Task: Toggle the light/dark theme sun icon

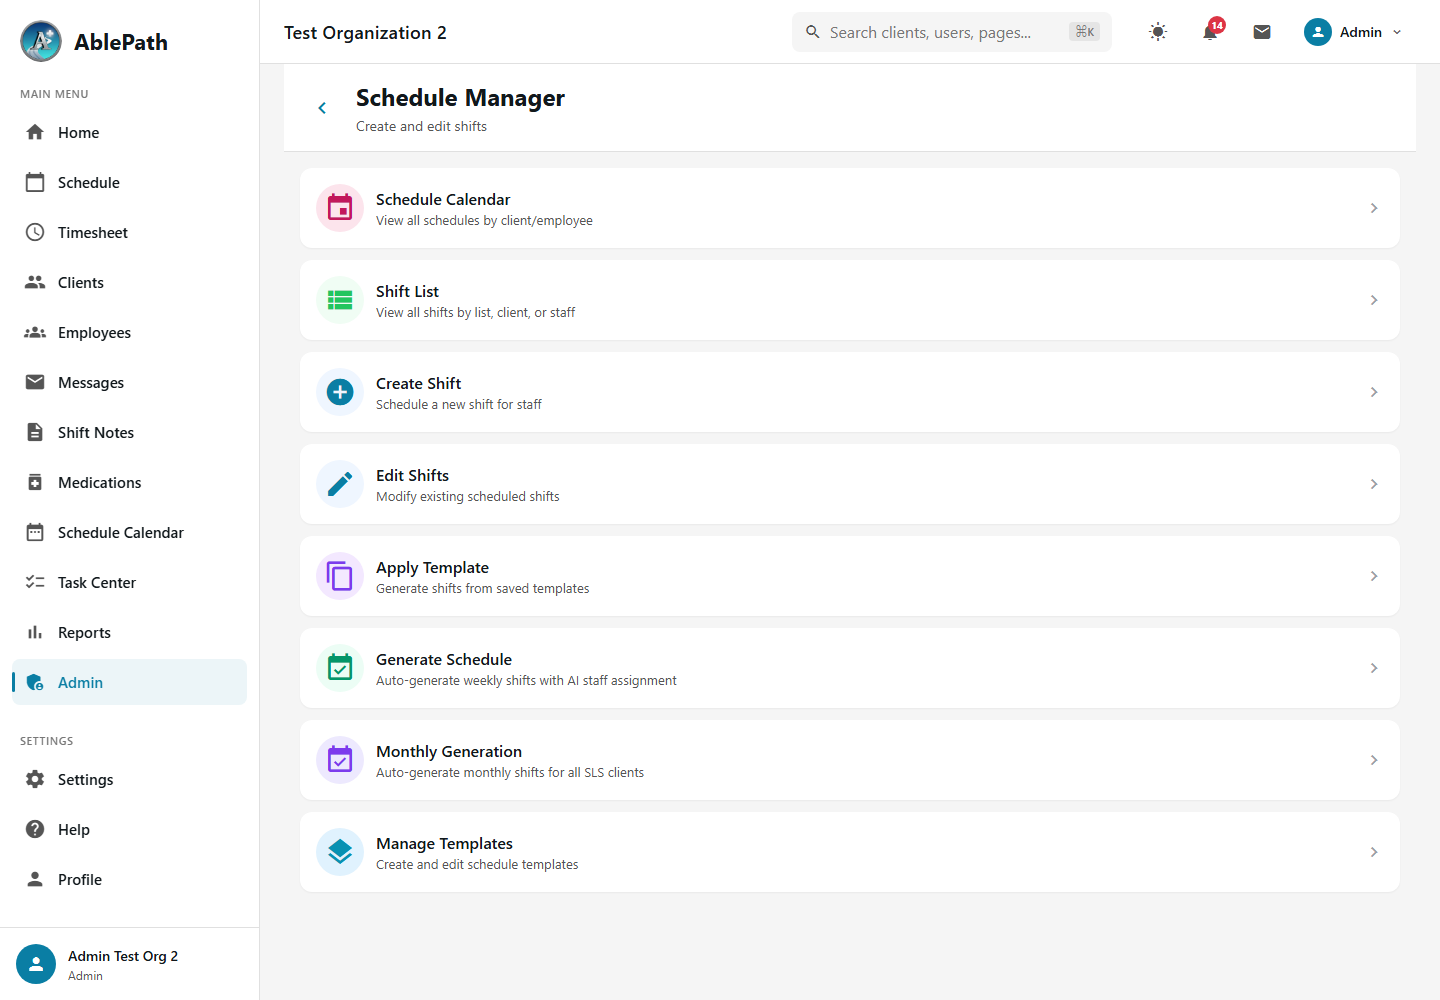Action: (1158, 32)
